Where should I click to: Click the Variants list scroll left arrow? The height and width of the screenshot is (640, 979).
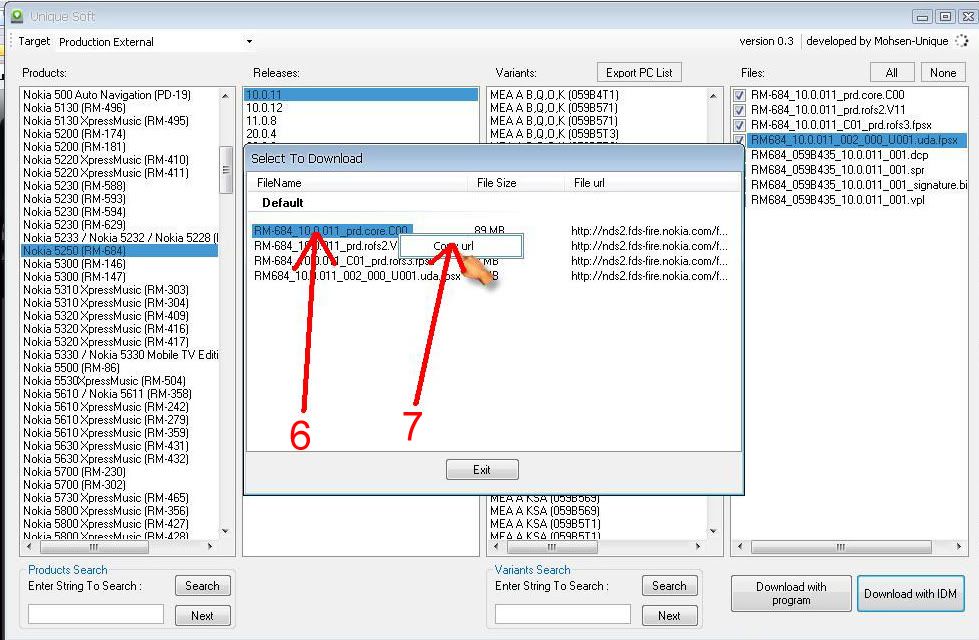(x=496, y=547)
